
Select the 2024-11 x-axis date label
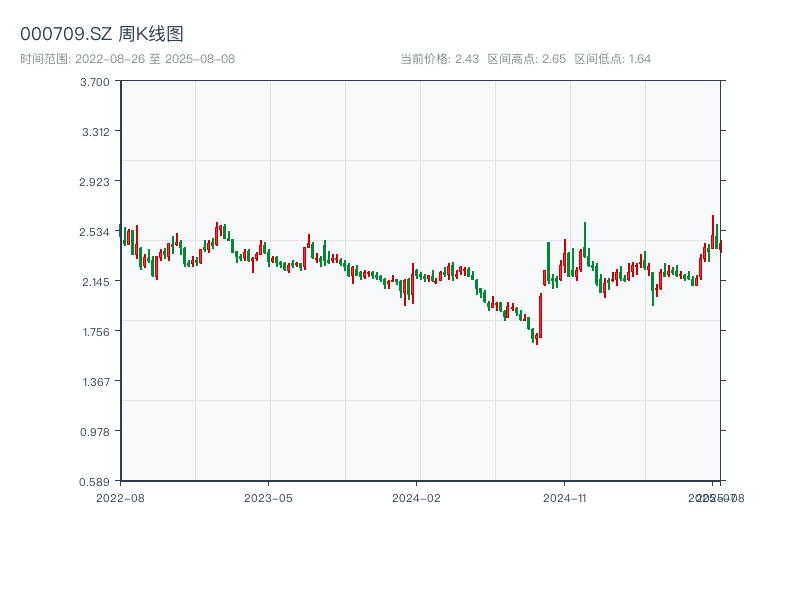564,497
